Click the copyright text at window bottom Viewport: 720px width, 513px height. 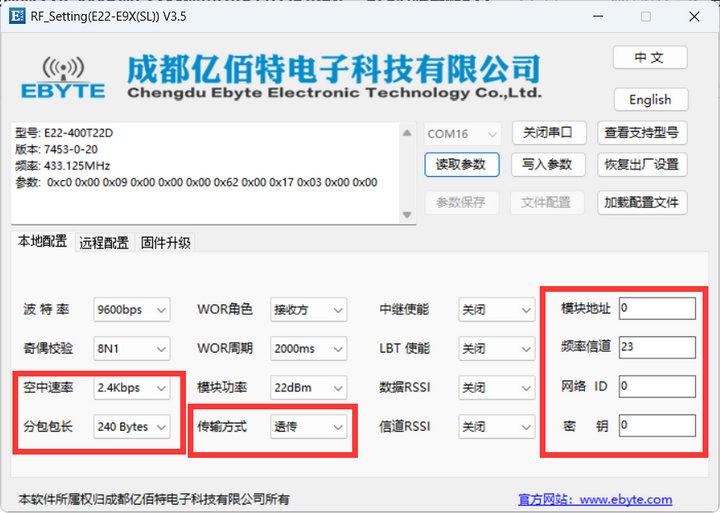click(x=154, y=499)
